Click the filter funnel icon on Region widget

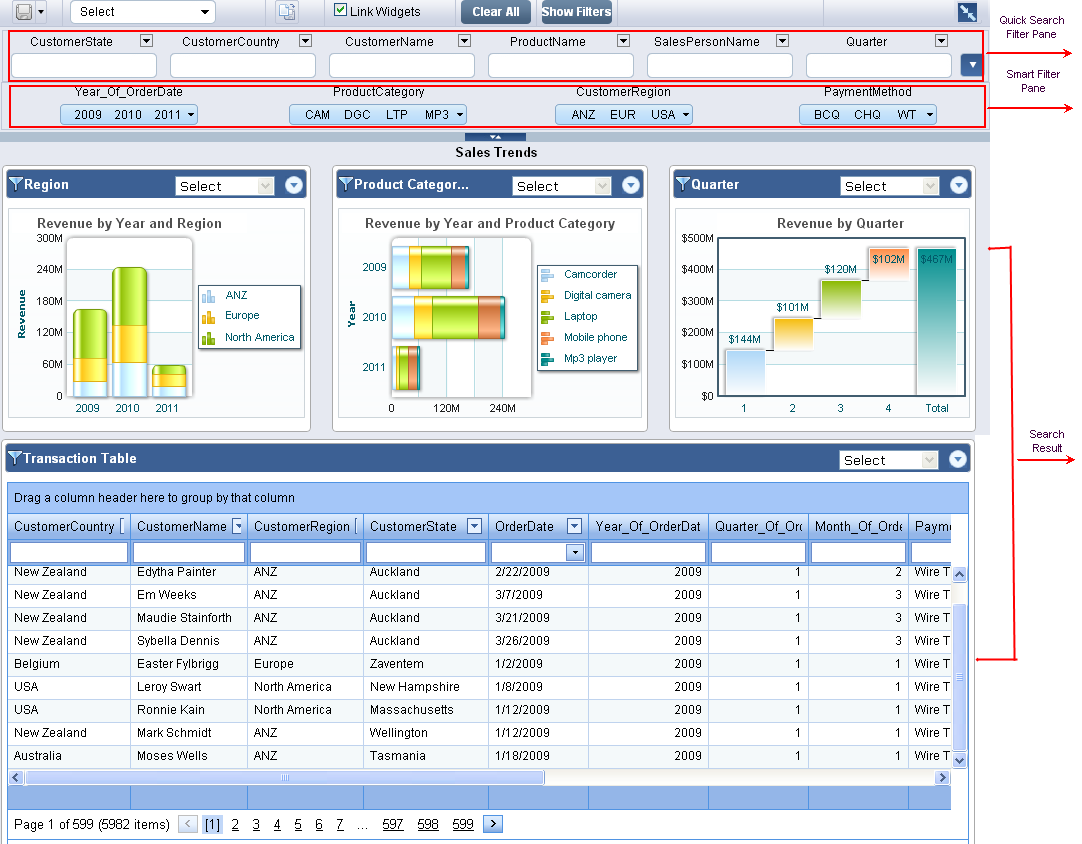tap(17, 185)
